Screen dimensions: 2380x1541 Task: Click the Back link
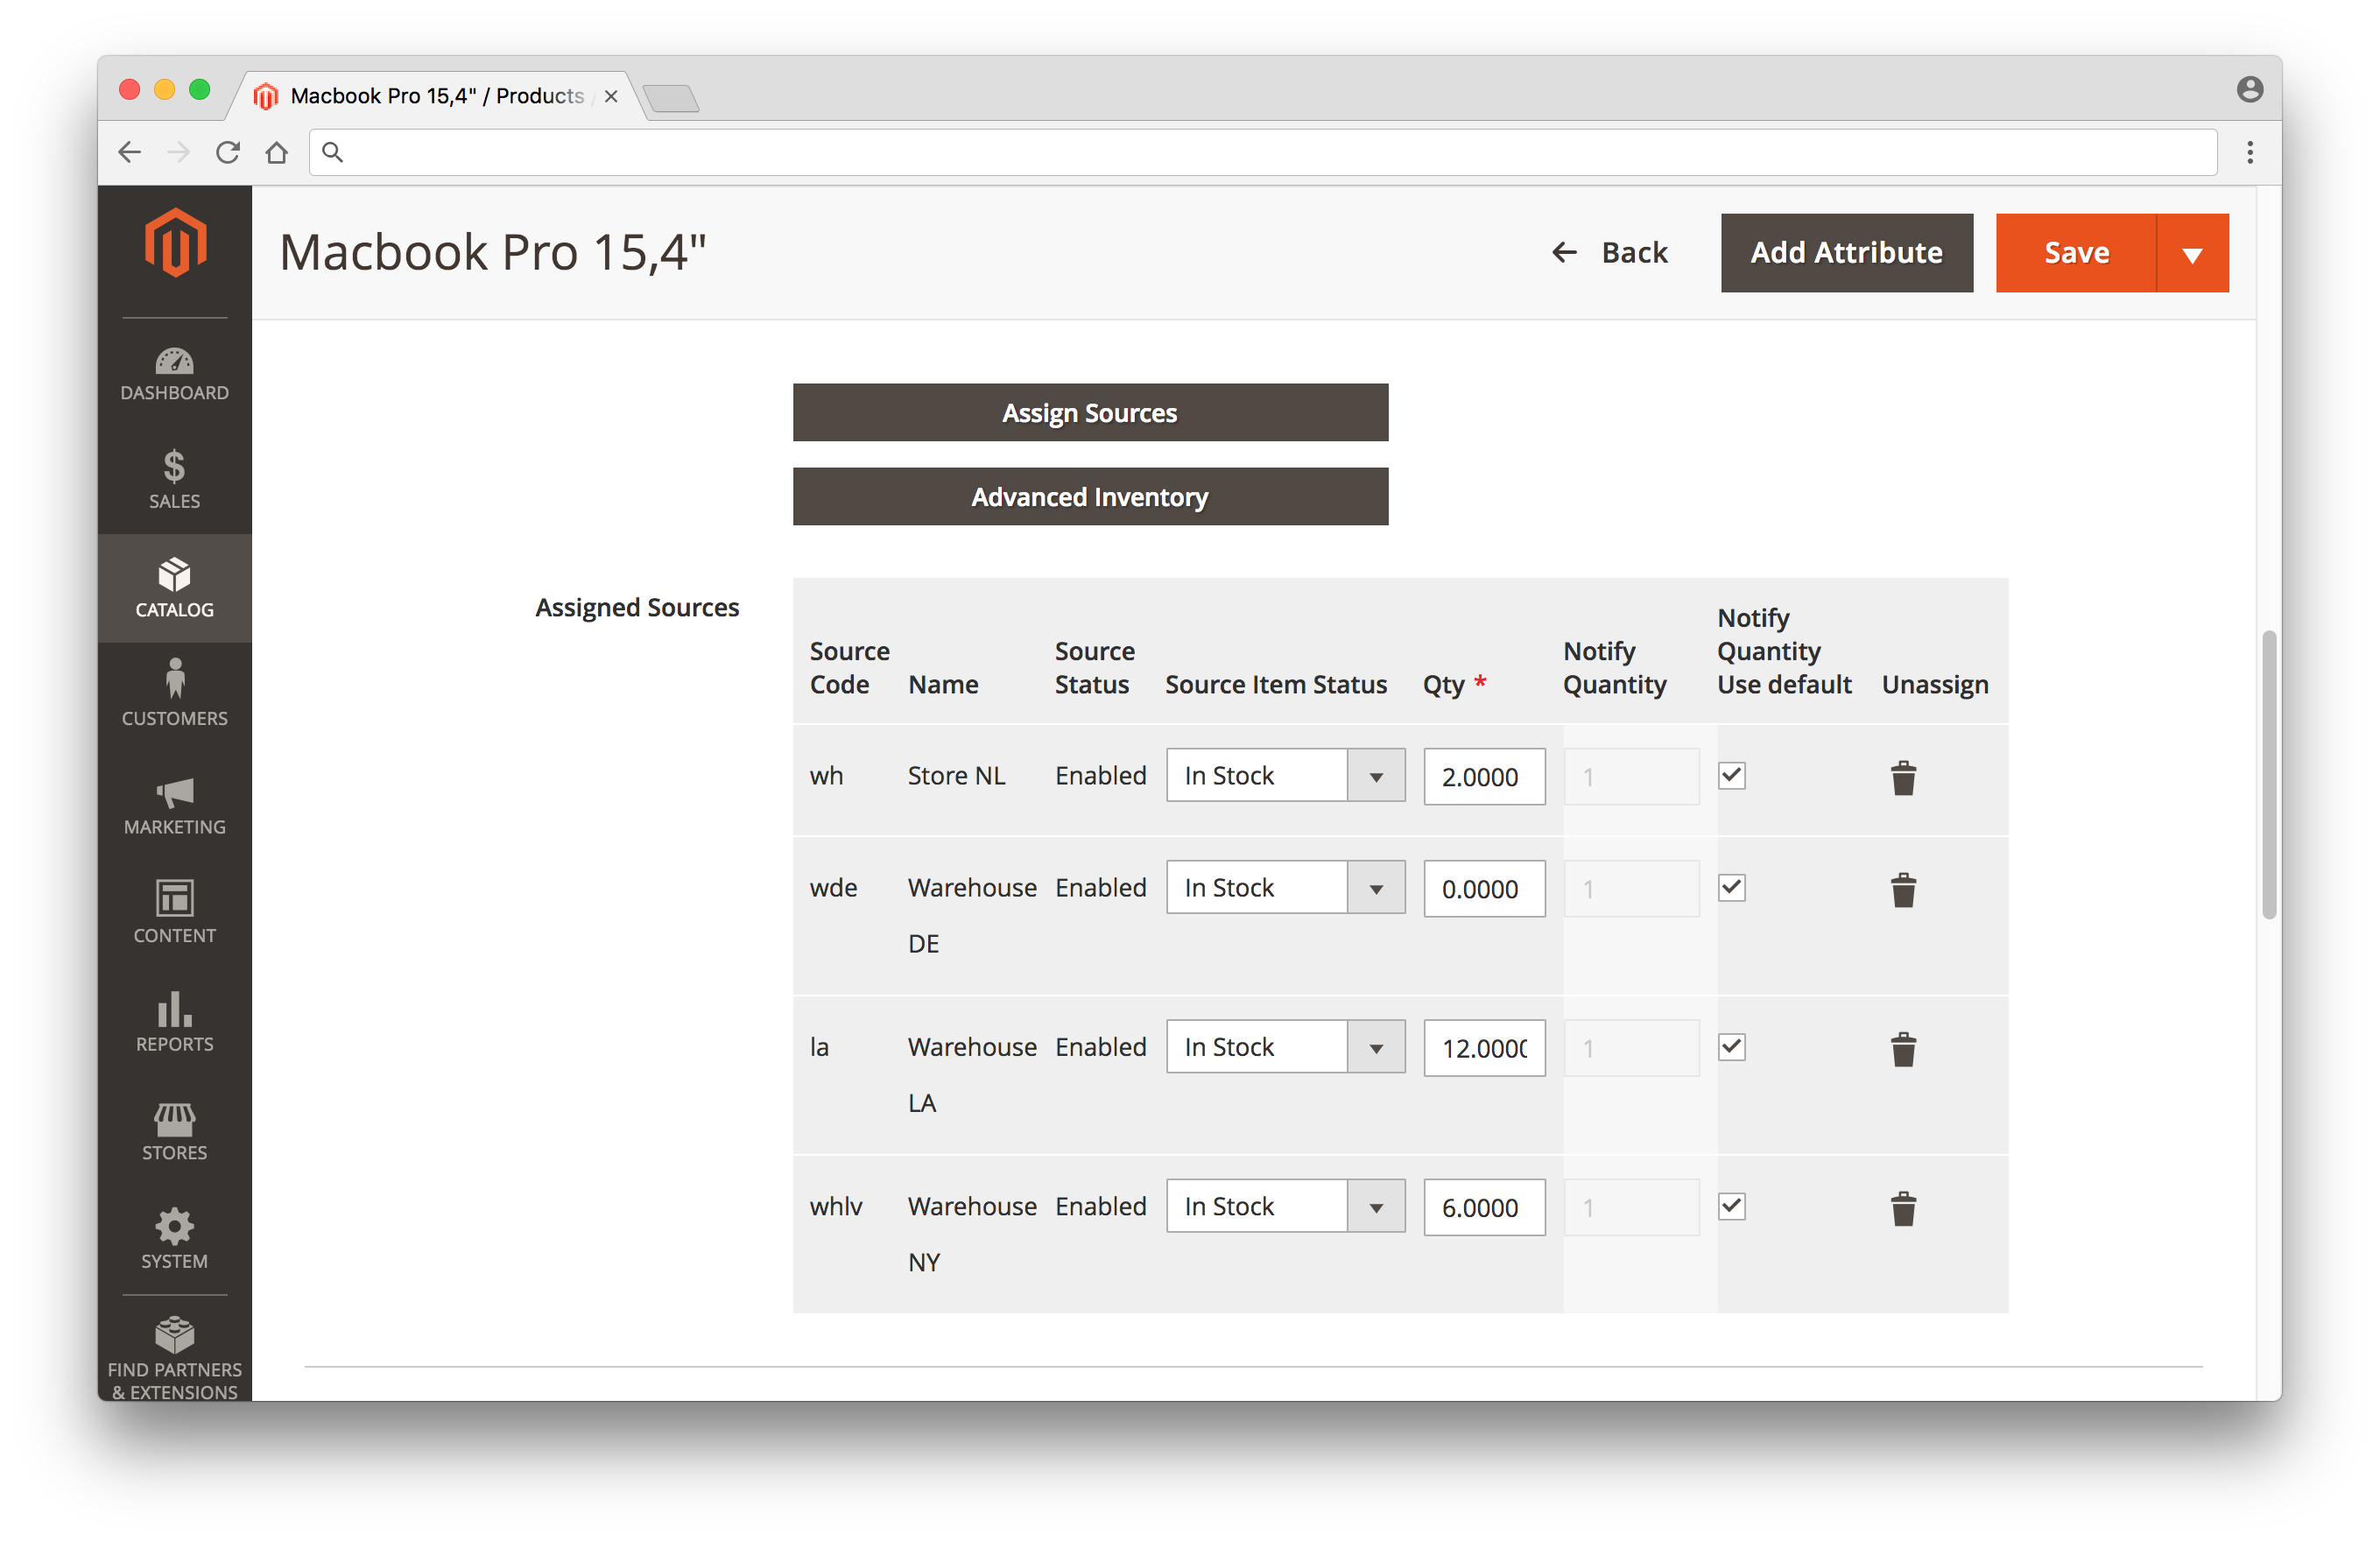click(x=1610, y=253)
